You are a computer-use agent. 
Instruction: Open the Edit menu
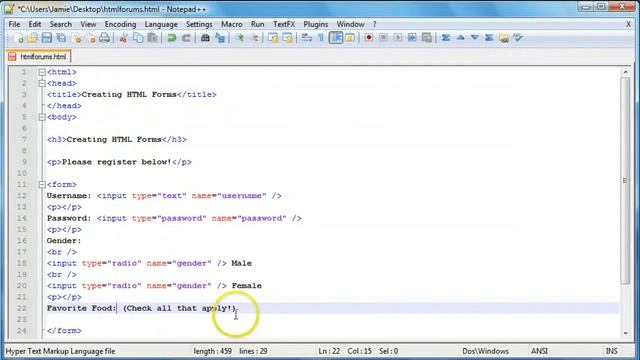coord(35,24)
